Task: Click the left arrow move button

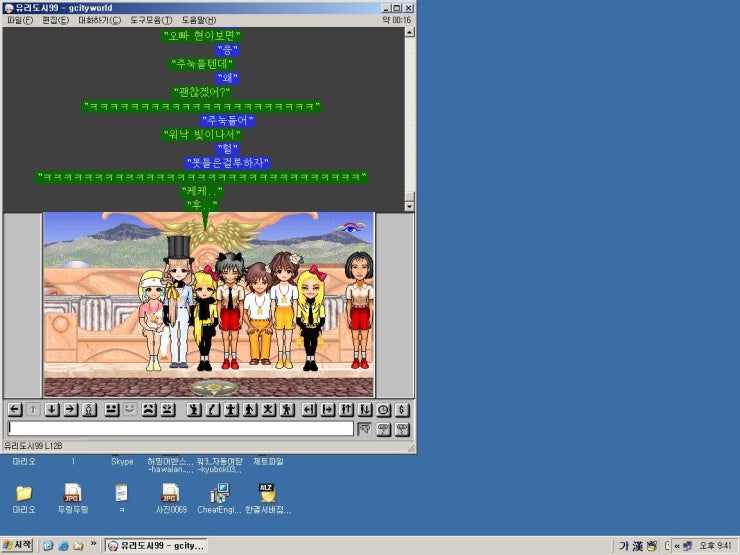Action: coord(15,409)
